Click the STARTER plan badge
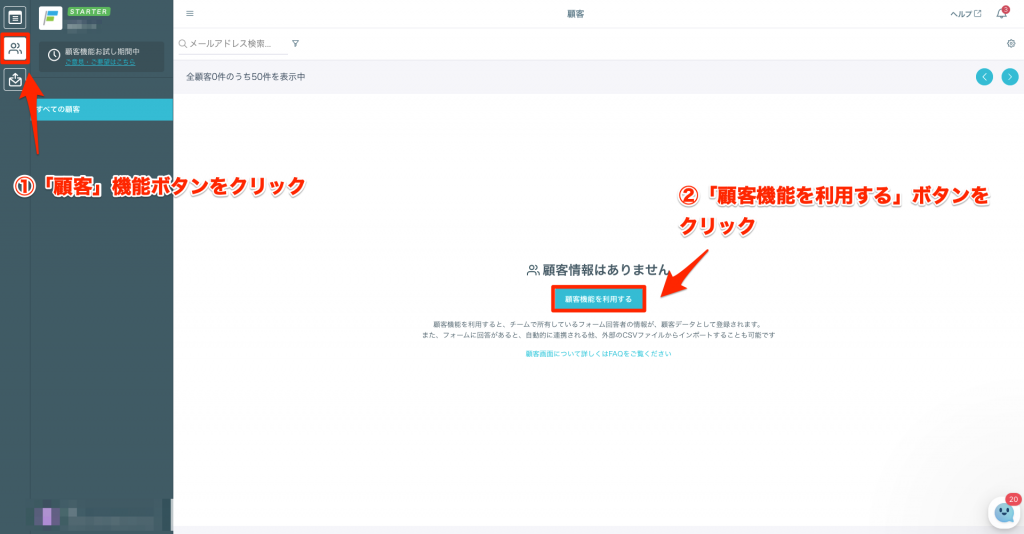Image resolution: width=1024 pixels, height=534 pixels. pyautogui.click(x=88, y=12)
